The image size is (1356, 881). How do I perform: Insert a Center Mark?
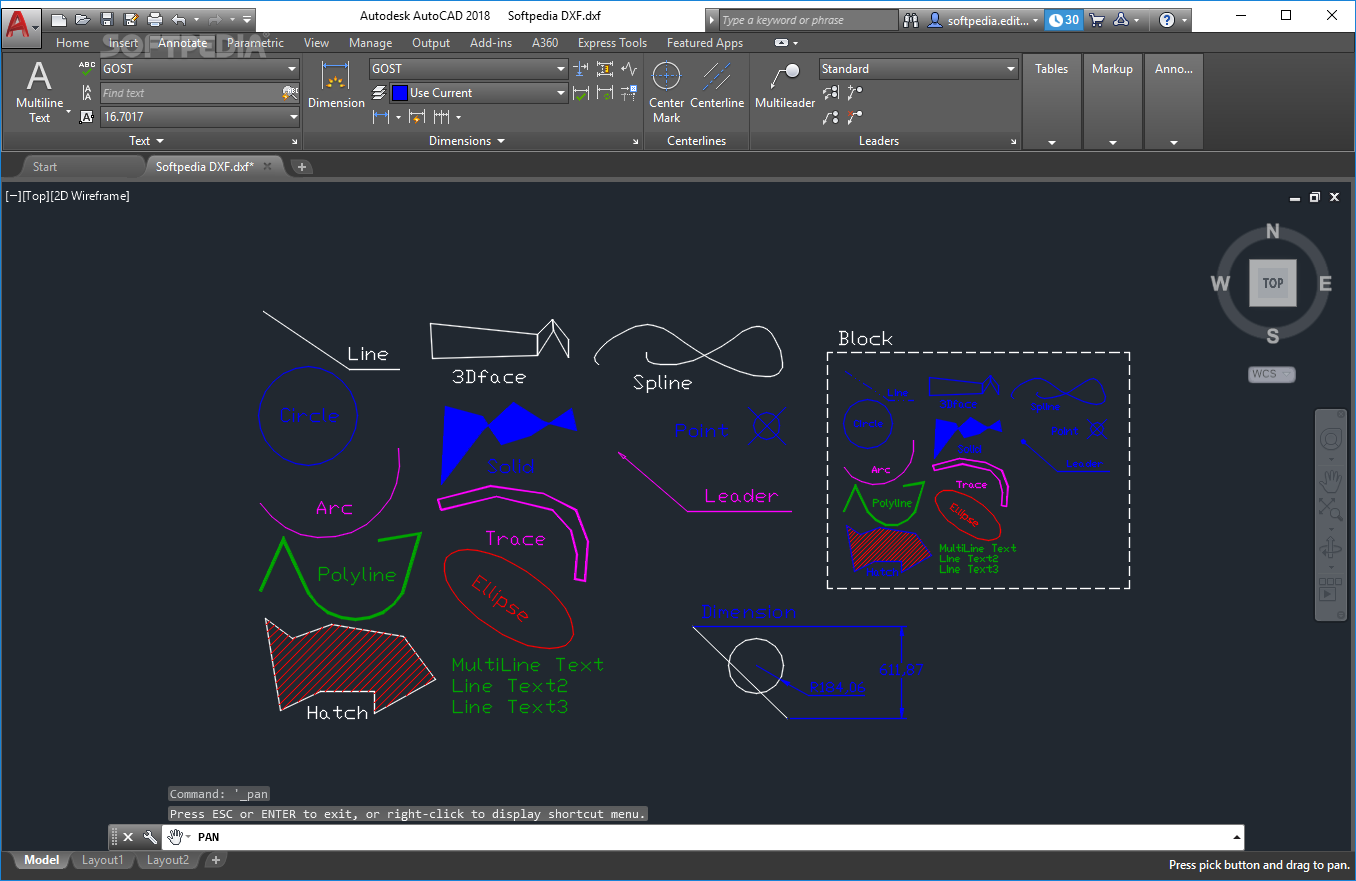pyautogui.click(x=666, y=90)
